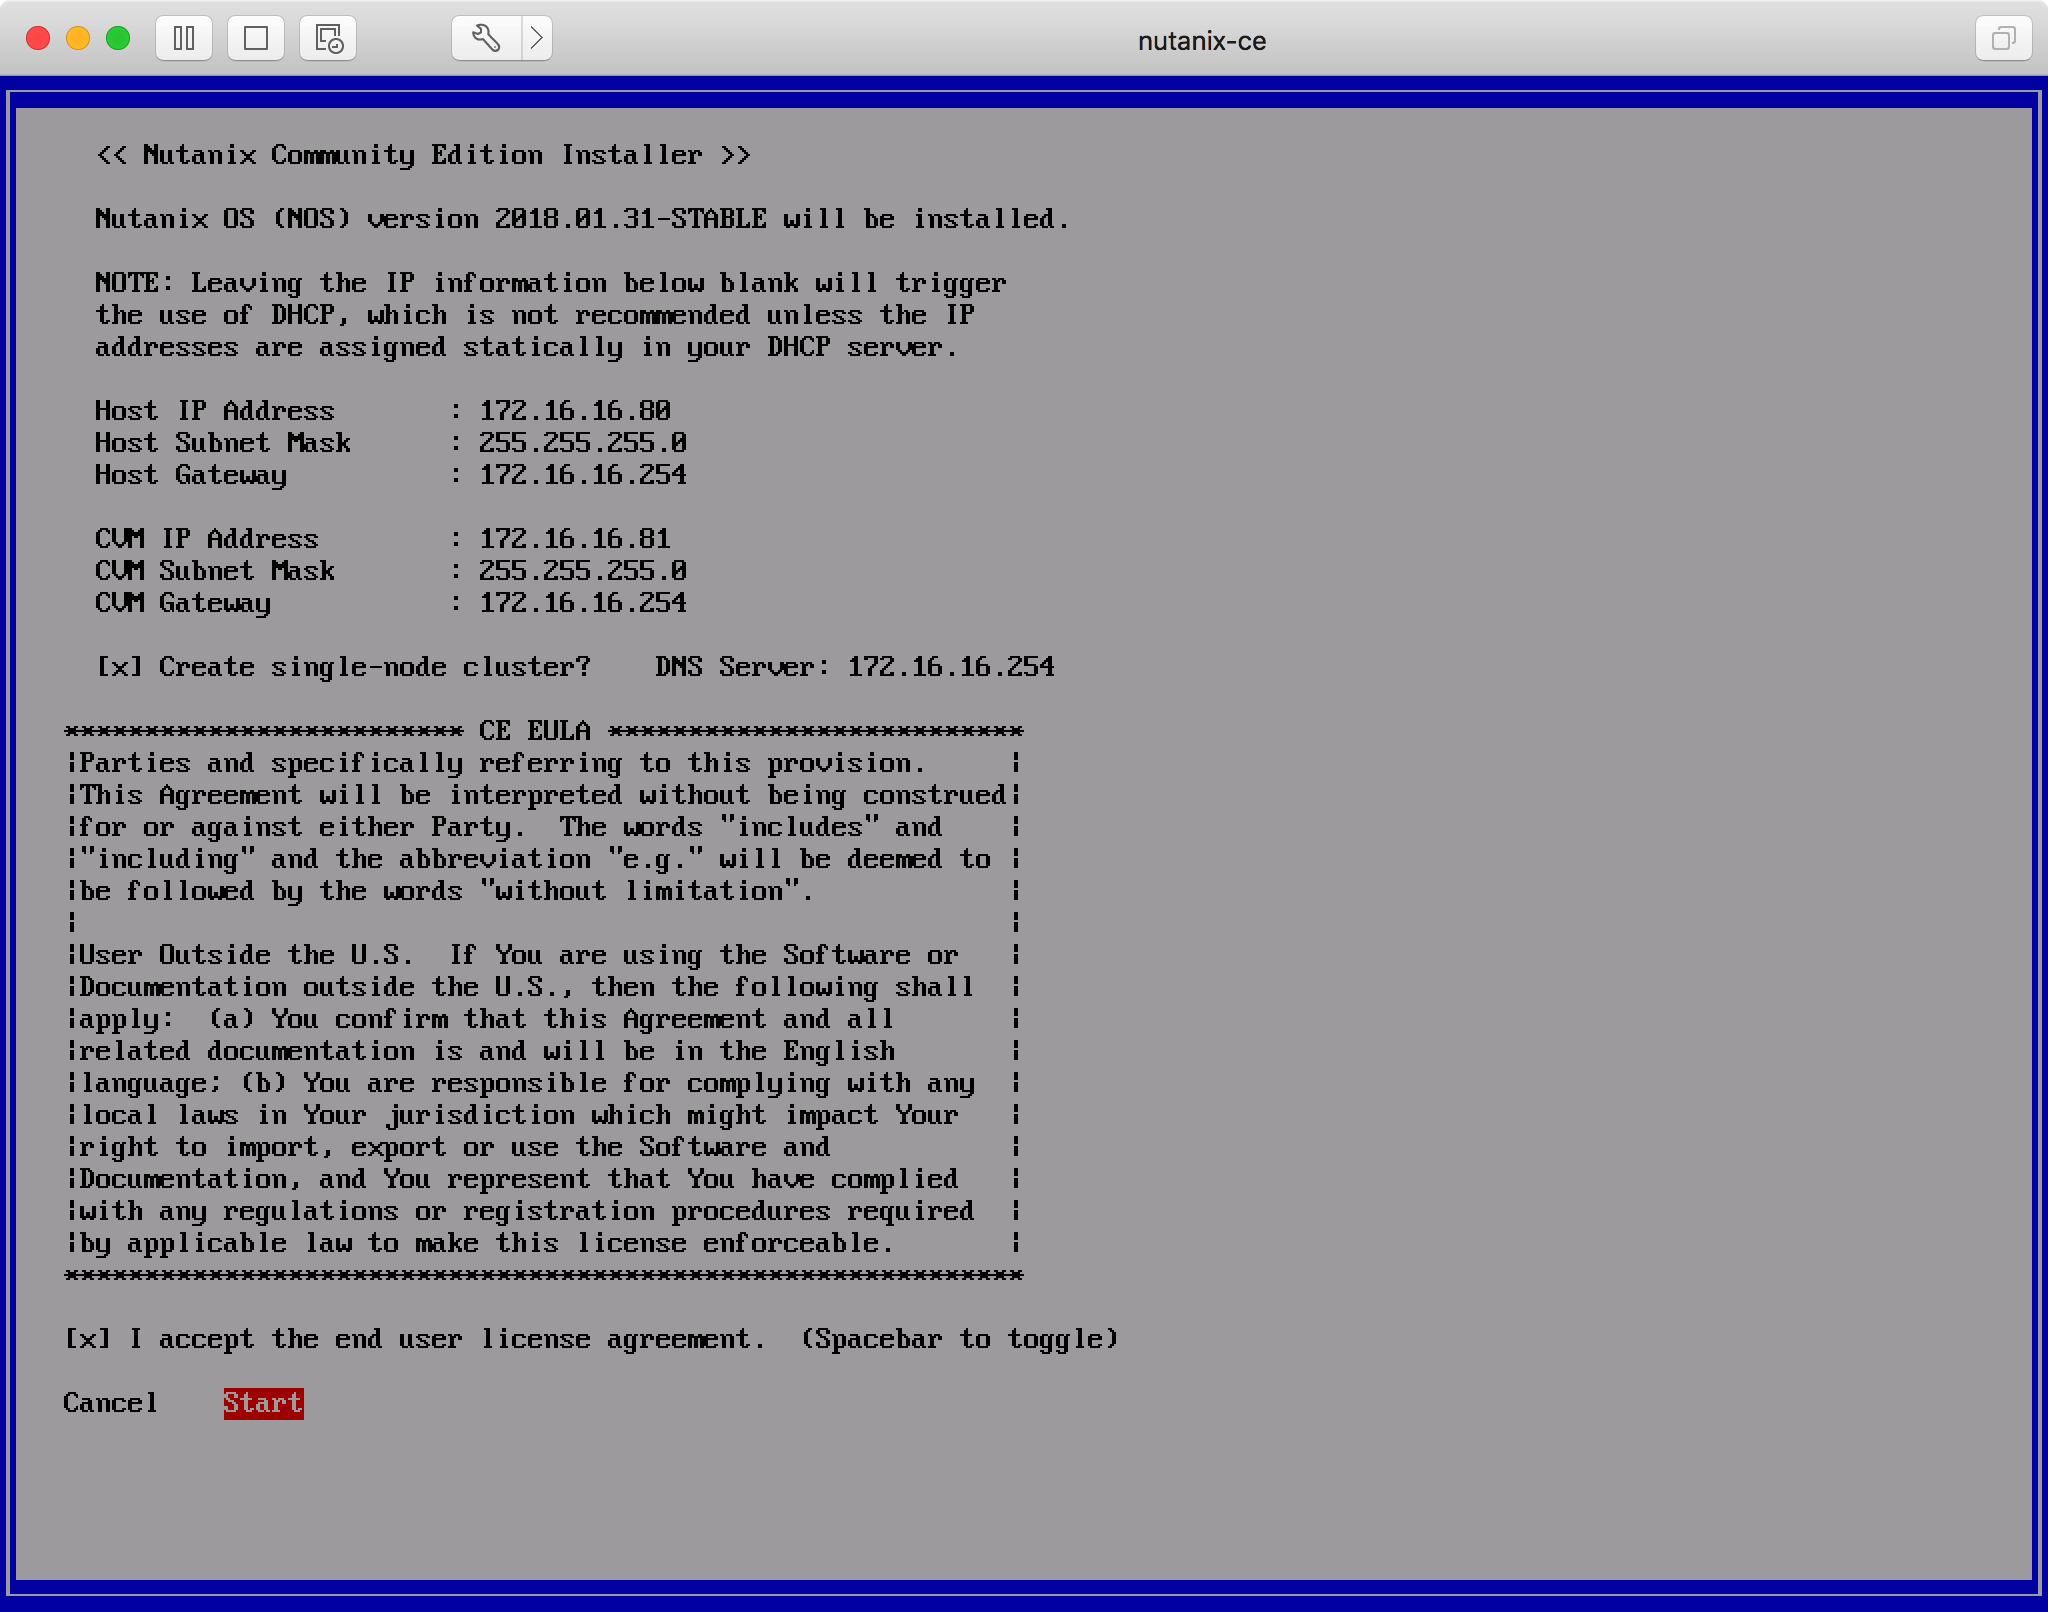Click the single window view icon

[x=256, y=39]
